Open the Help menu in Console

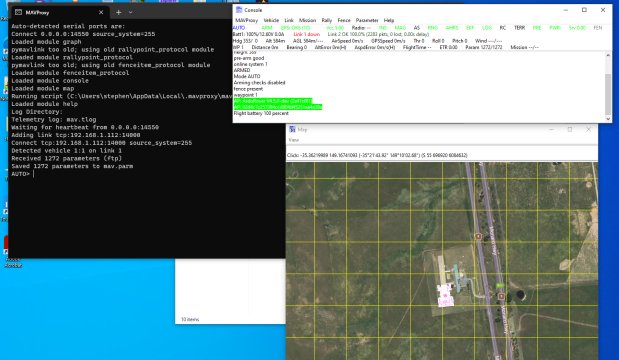point(389,20)
